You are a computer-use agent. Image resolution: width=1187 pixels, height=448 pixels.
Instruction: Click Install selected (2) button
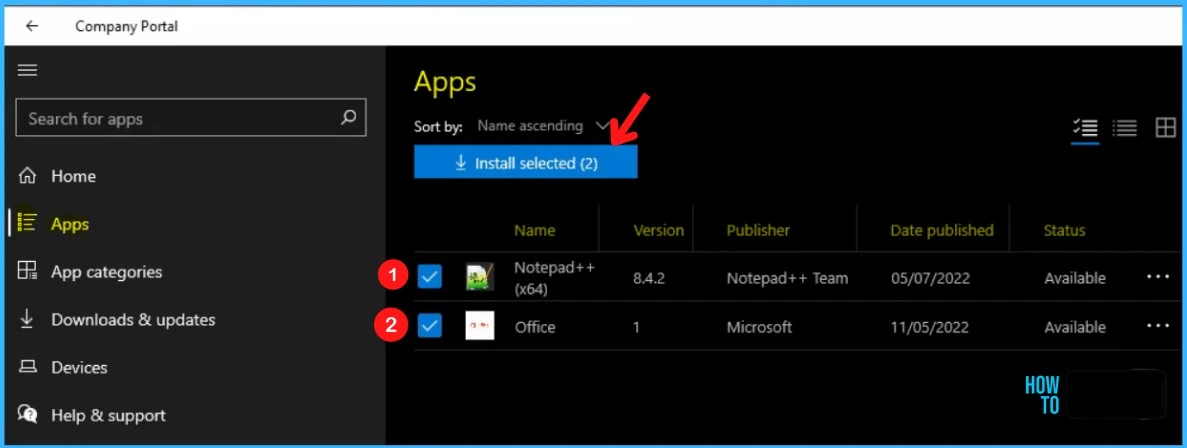pyautogui.click(x=525, y=163)
